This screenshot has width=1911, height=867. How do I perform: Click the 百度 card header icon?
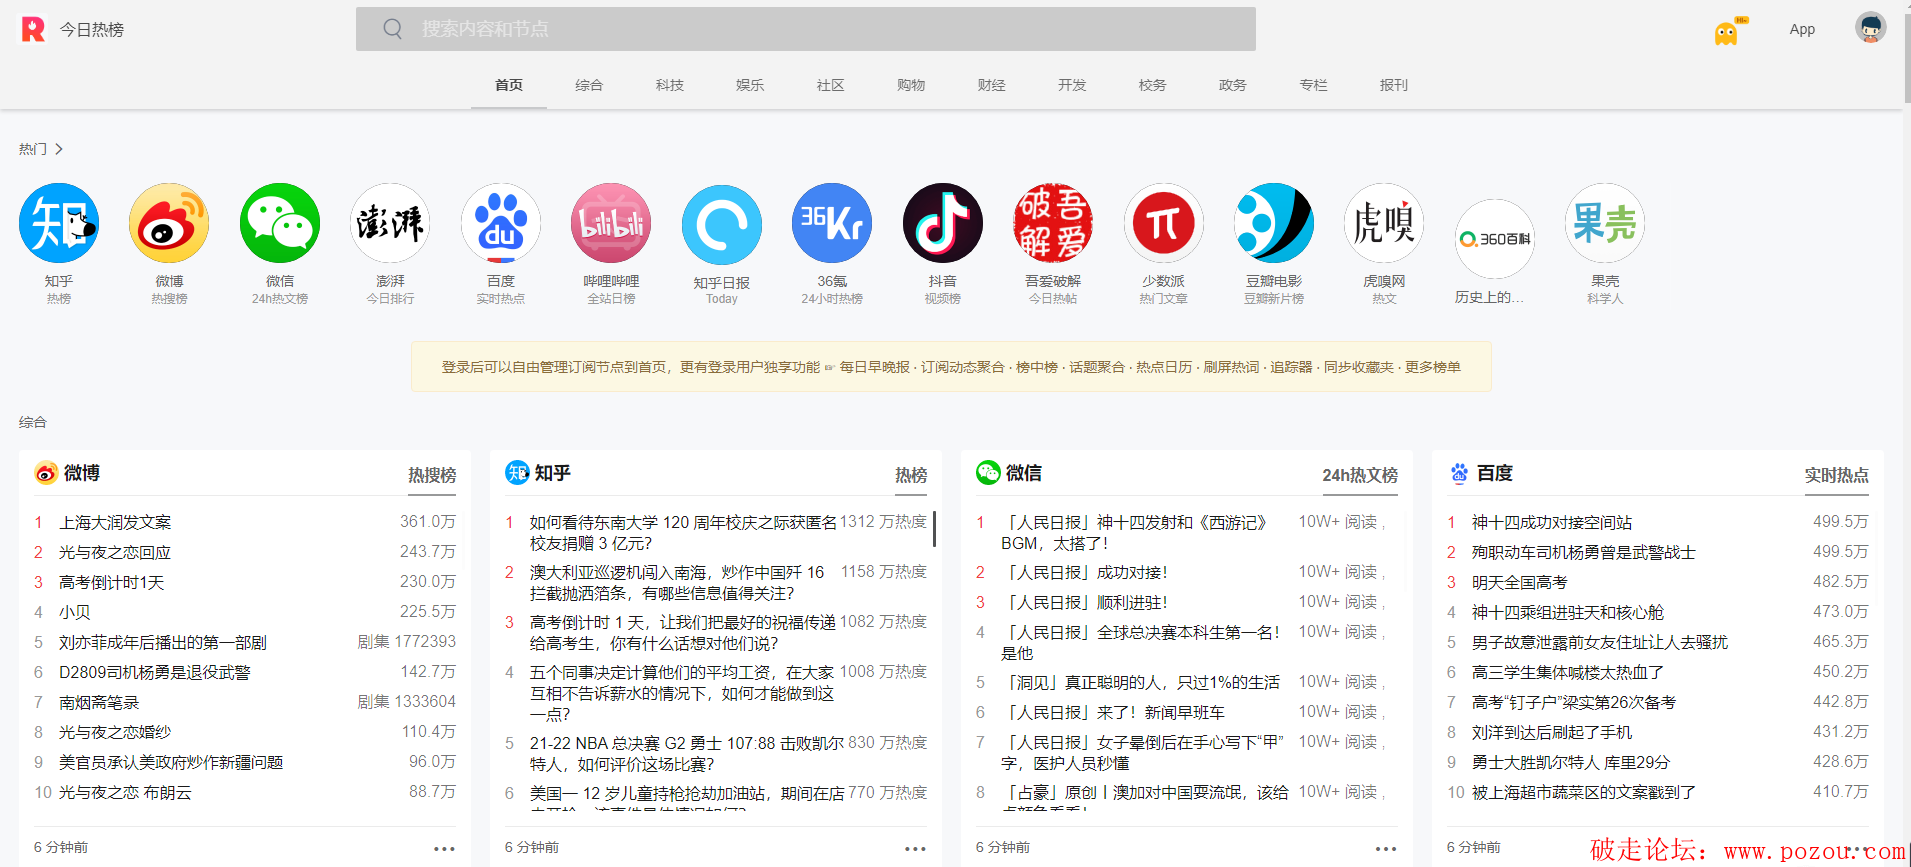point(1459,473)
